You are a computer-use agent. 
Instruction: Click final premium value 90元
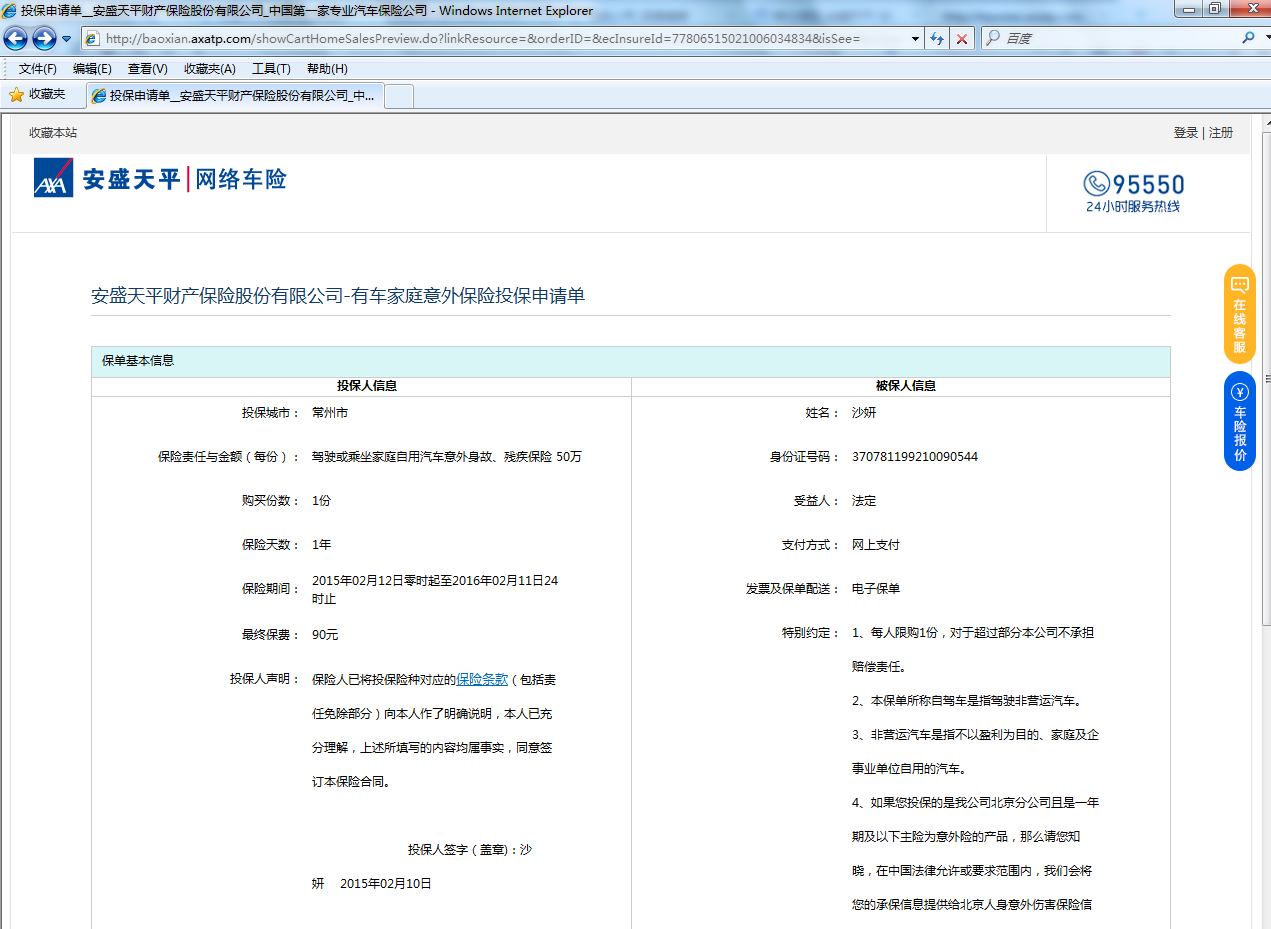coord(325,635)
